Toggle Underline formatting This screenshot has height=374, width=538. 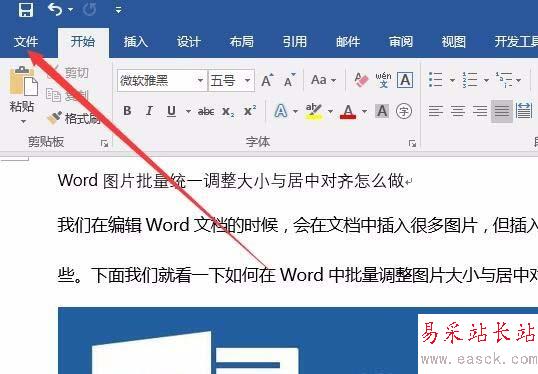(x=172, y=111)
